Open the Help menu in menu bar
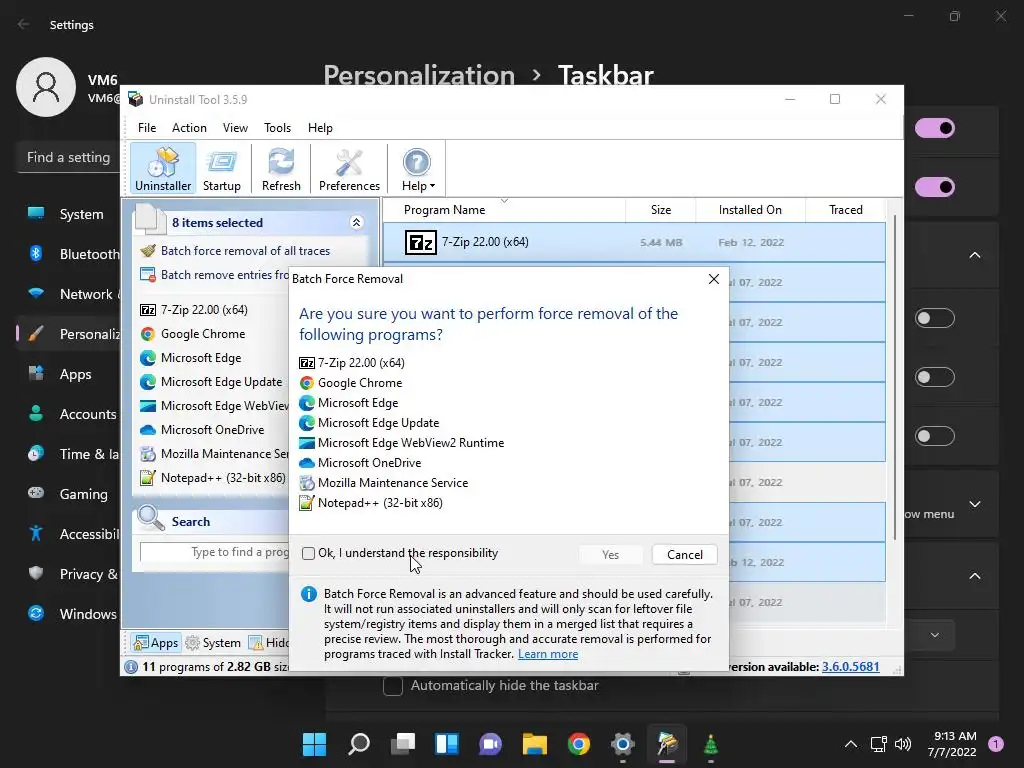1024x768 pixels. click(320, 128)
